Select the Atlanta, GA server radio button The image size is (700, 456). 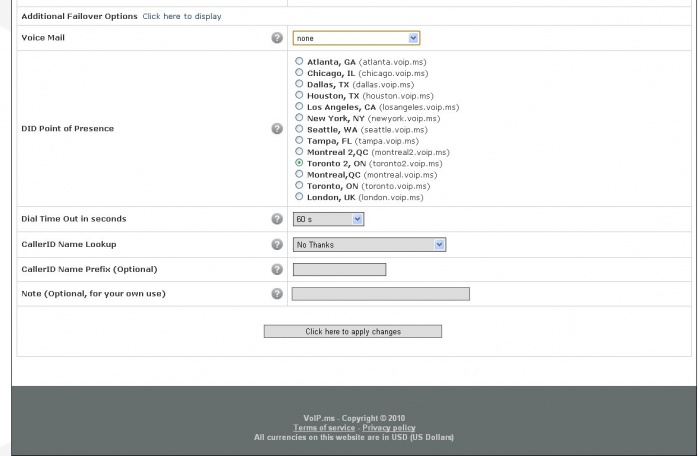[299, 61]
